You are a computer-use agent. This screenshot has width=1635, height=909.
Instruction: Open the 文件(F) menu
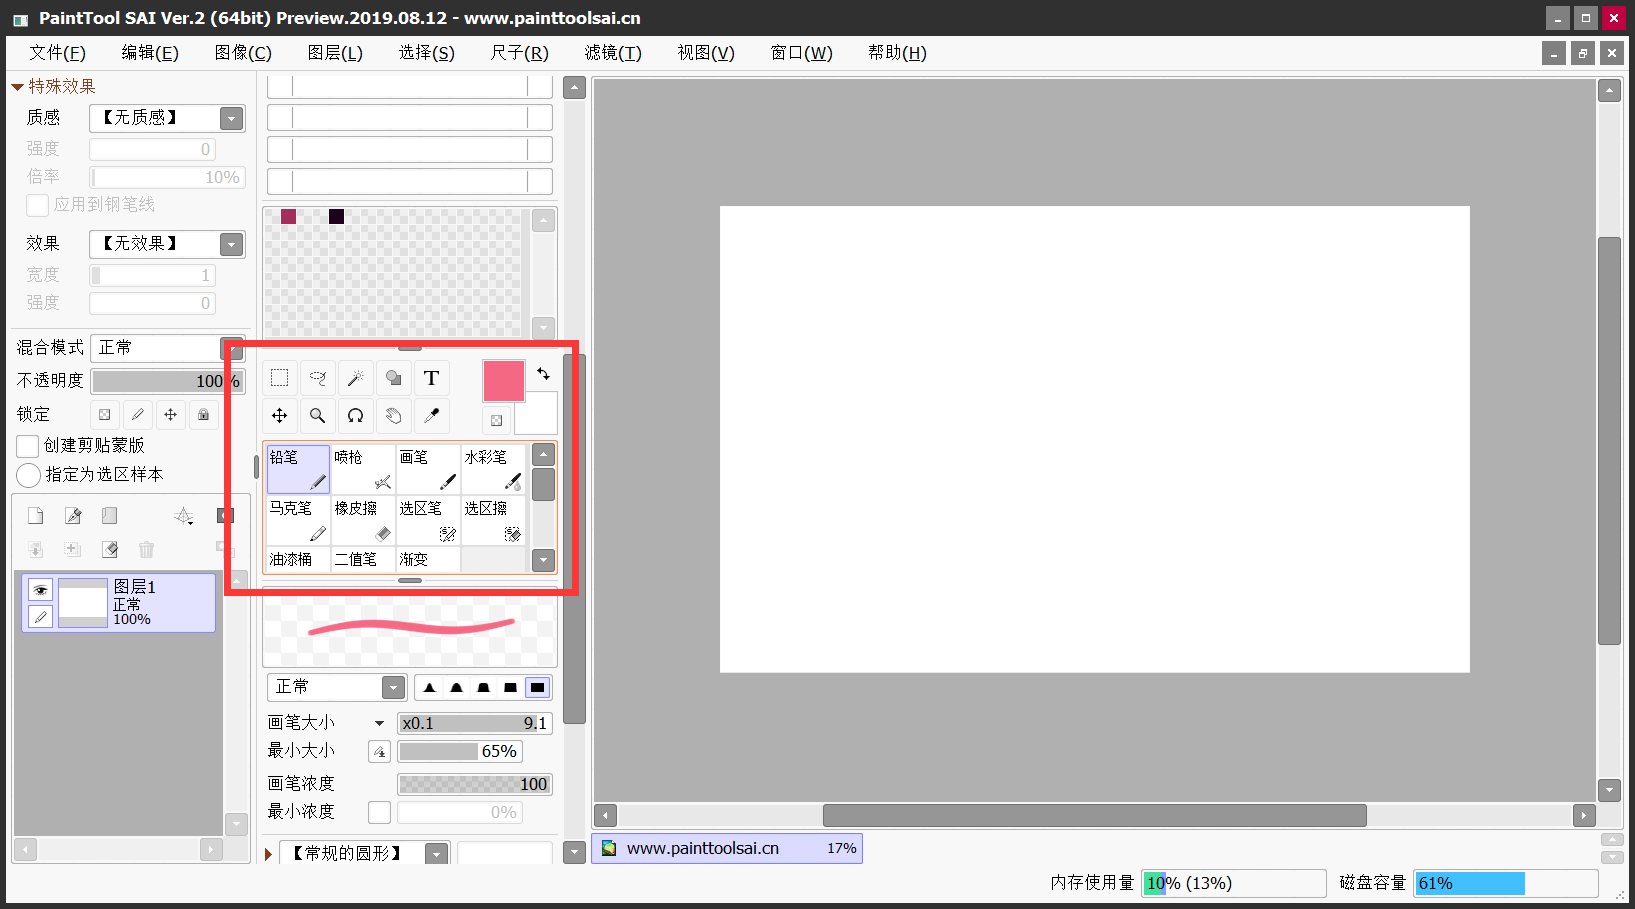[x=57, y=53]
